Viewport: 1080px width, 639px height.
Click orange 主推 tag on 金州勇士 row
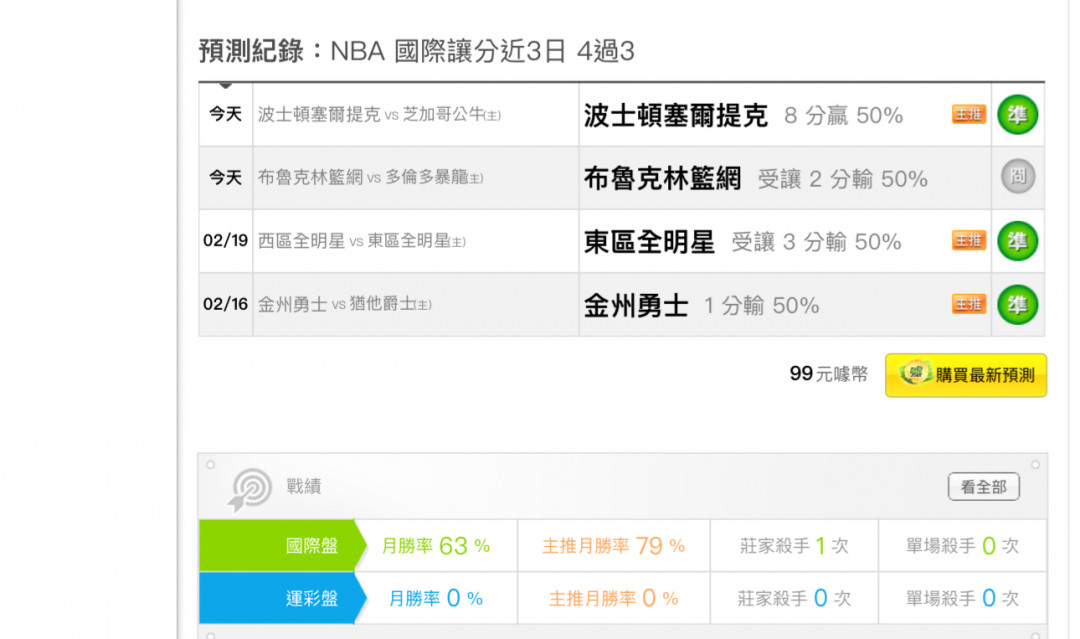(x=968, y=304)
